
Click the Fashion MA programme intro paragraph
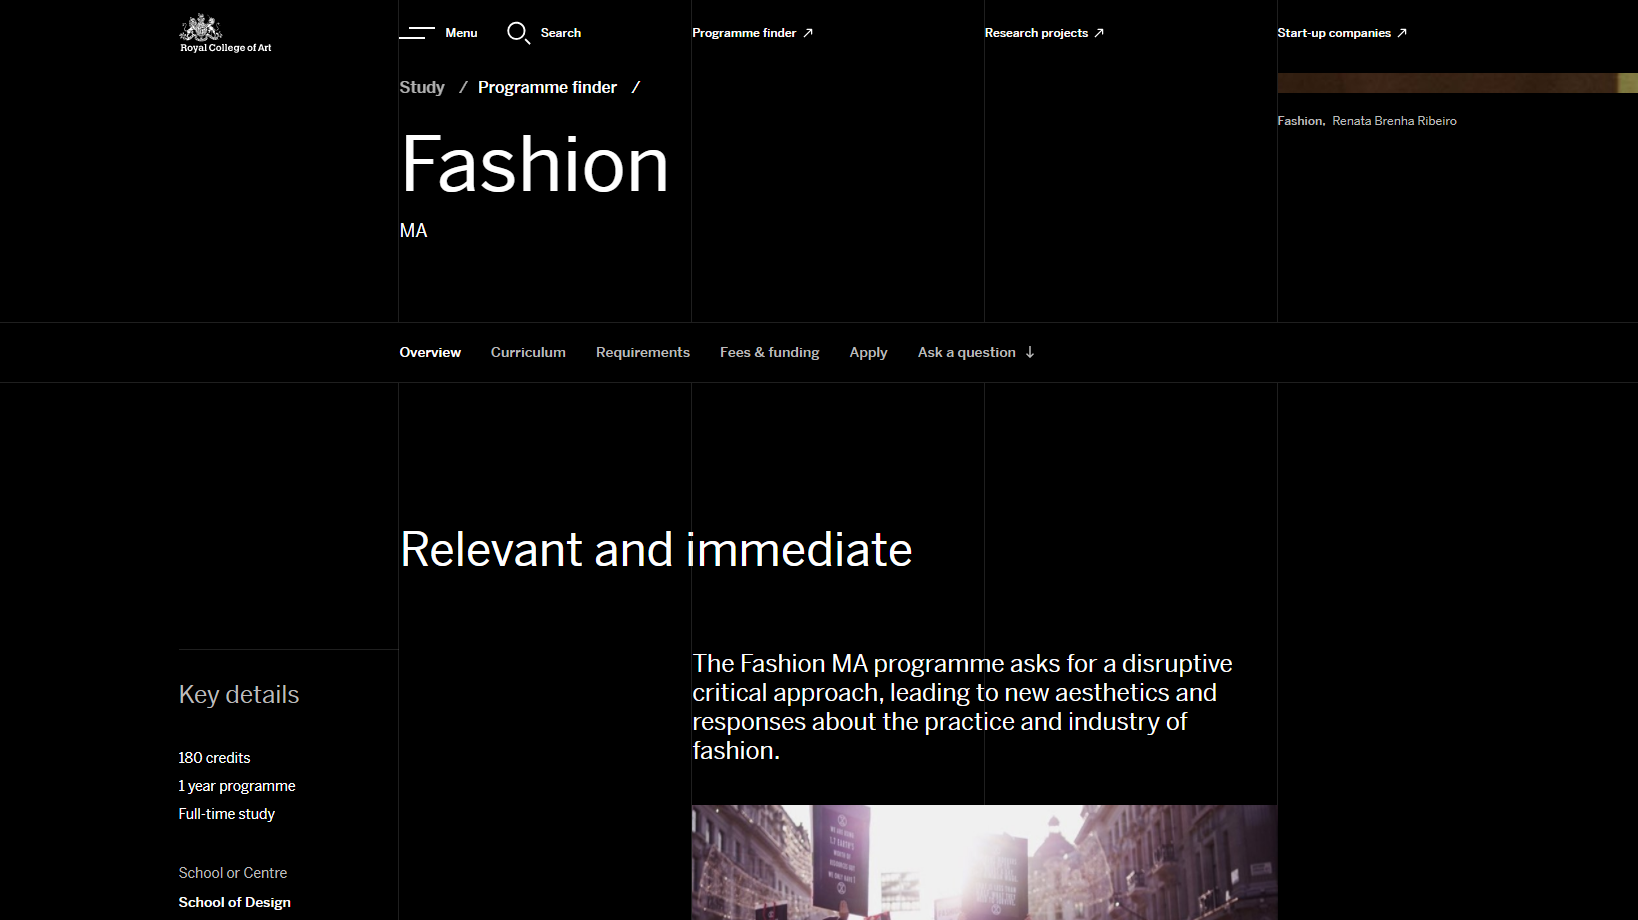point(962,707)
